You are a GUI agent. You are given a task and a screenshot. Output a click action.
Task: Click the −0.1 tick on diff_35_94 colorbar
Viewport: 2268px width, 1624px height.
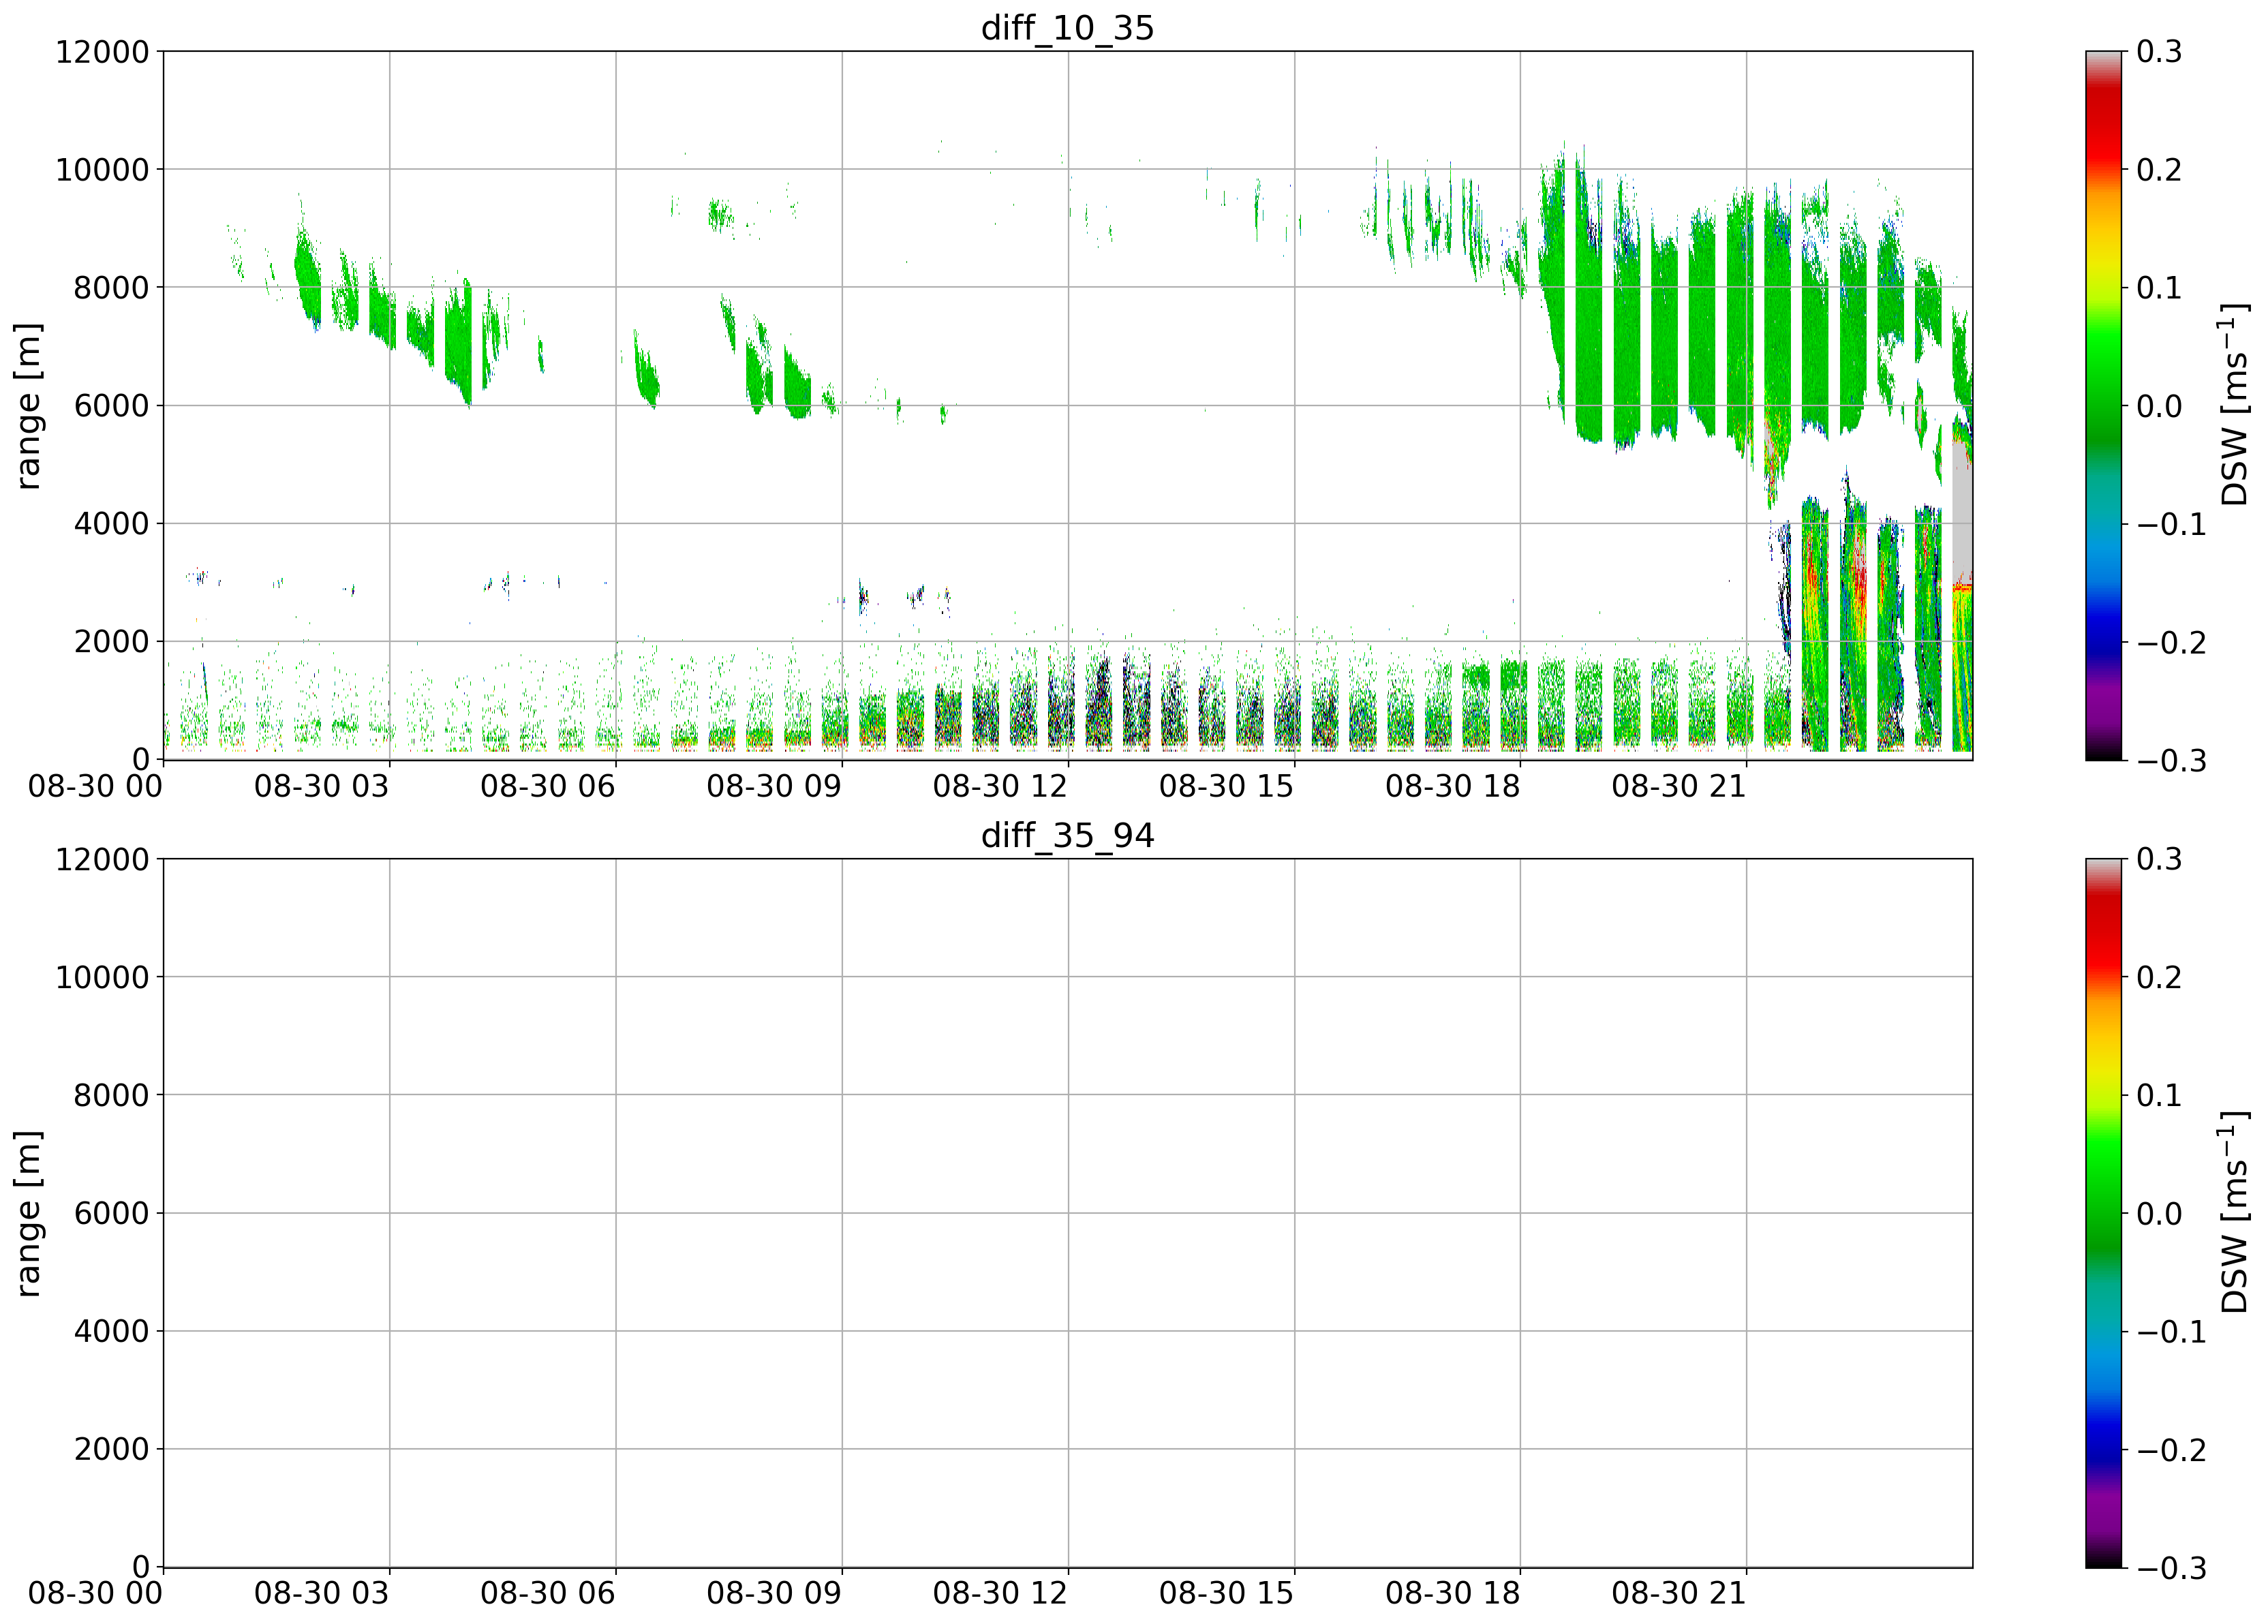(x=2171, y=1331)
